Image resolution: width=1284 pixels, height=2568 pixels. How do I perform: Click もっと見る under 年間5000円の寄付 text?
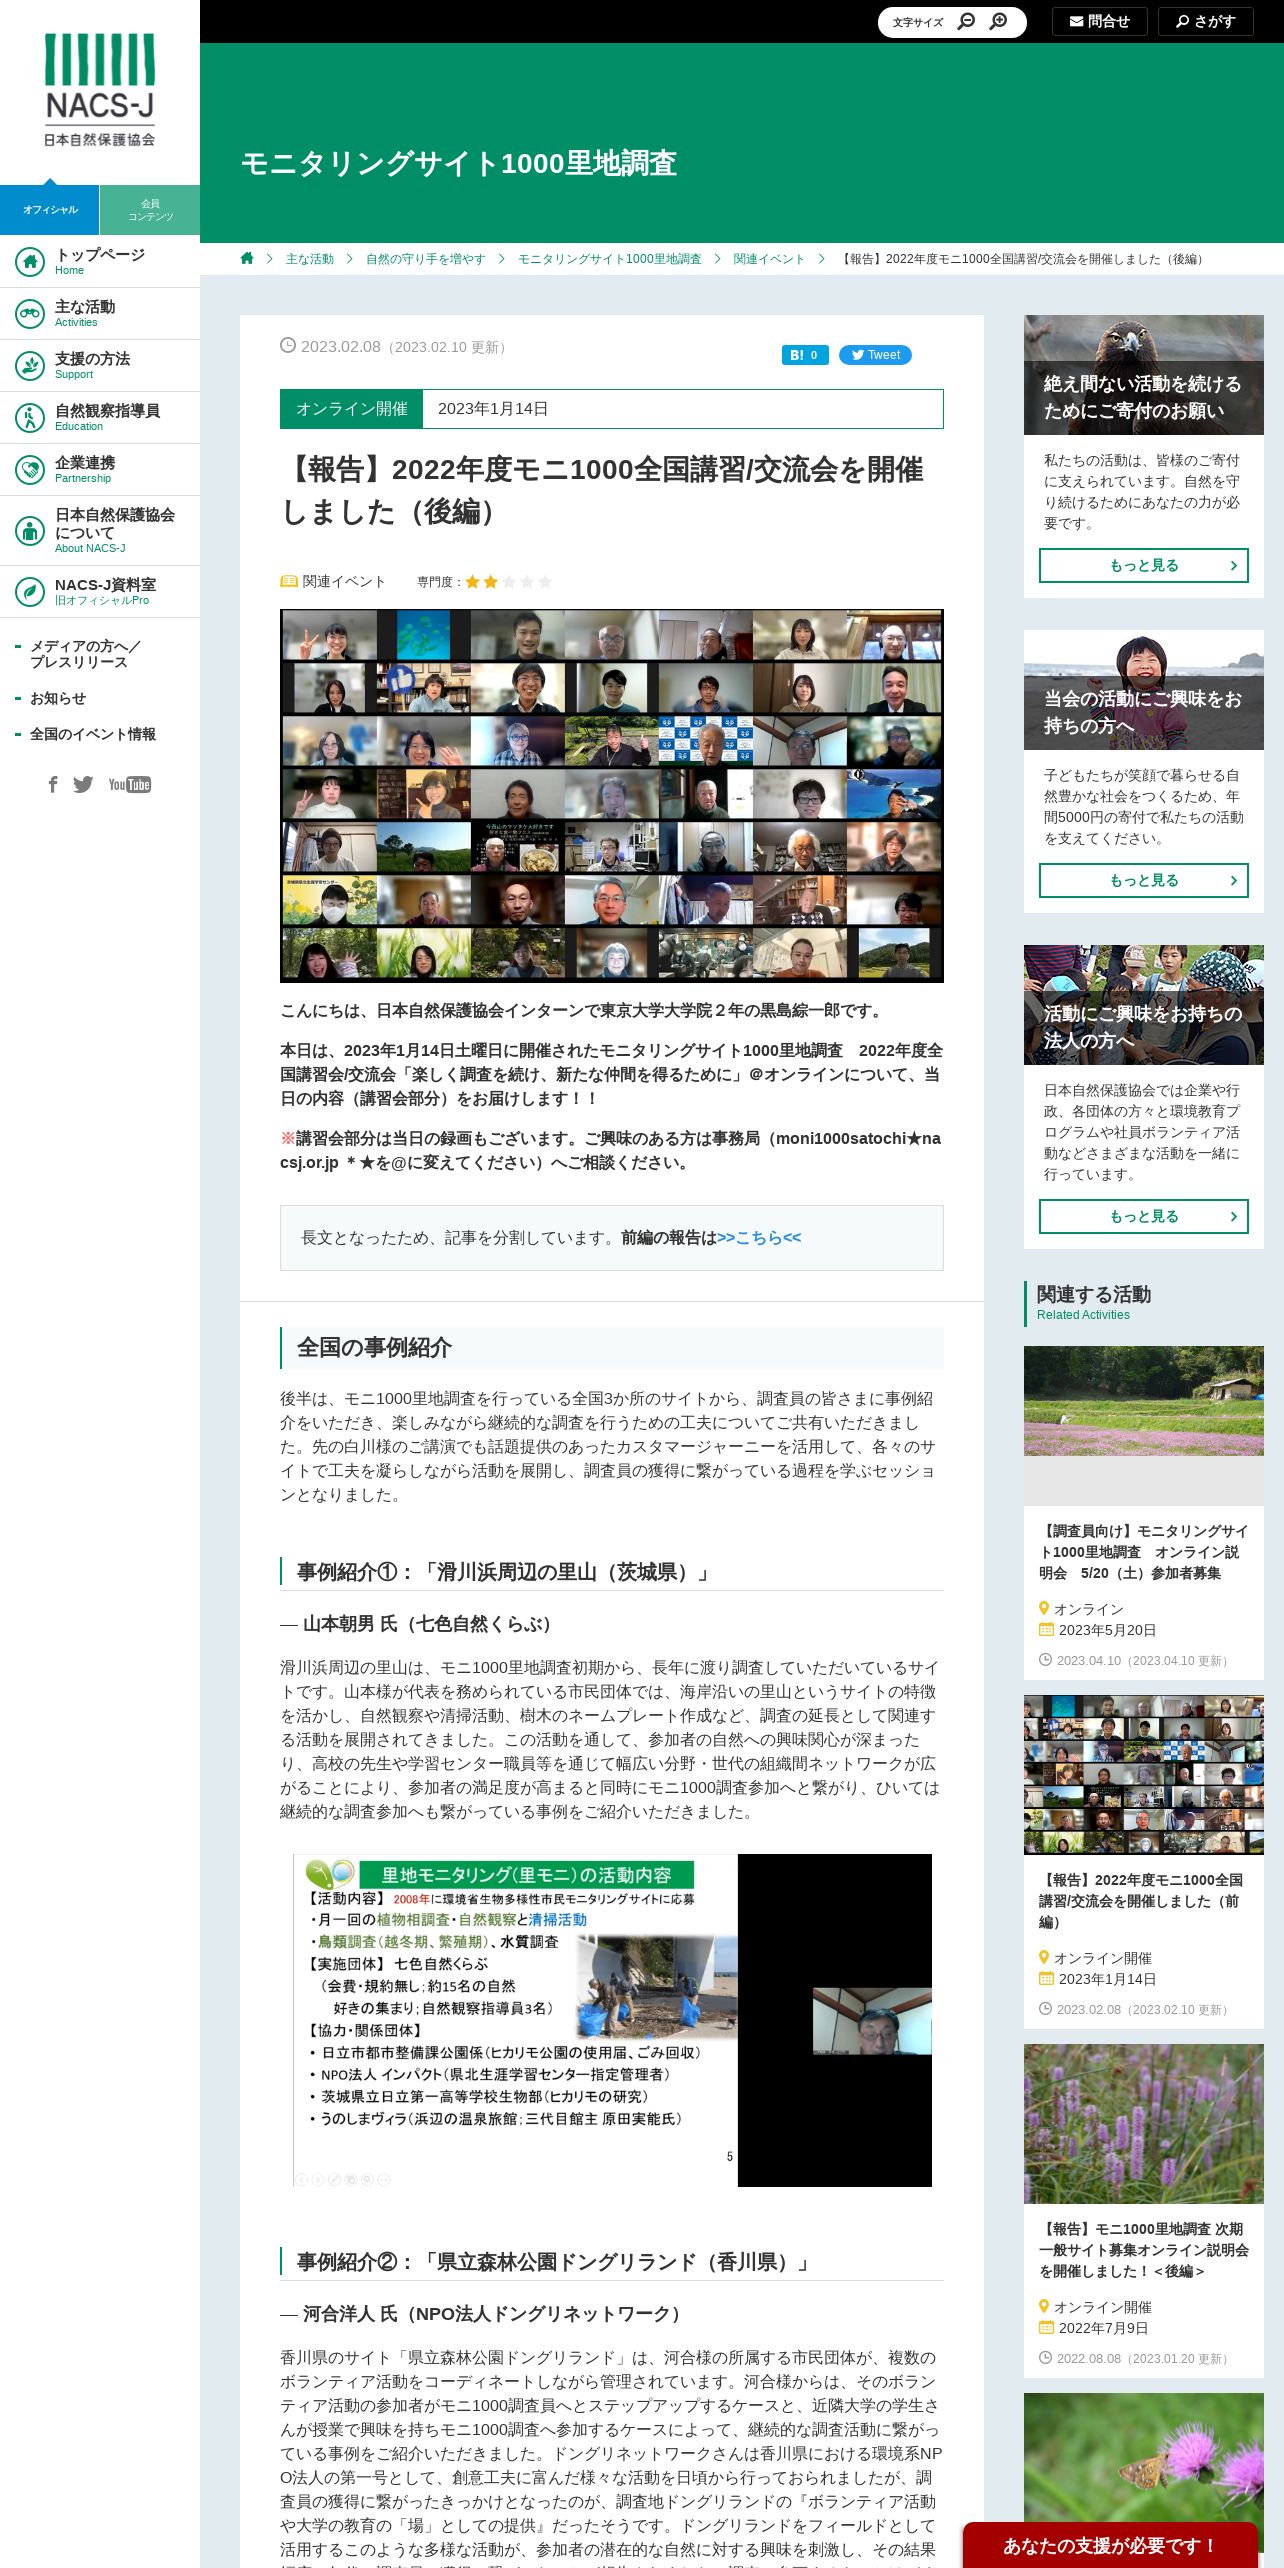click(1144, 880)
